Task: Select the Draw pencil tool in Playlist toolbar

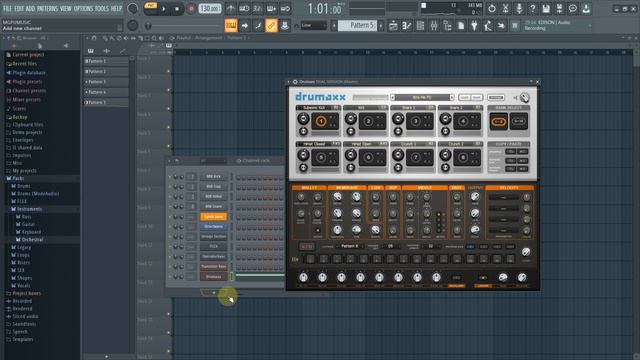Action: pyautogui.click(x=105, y=38)
